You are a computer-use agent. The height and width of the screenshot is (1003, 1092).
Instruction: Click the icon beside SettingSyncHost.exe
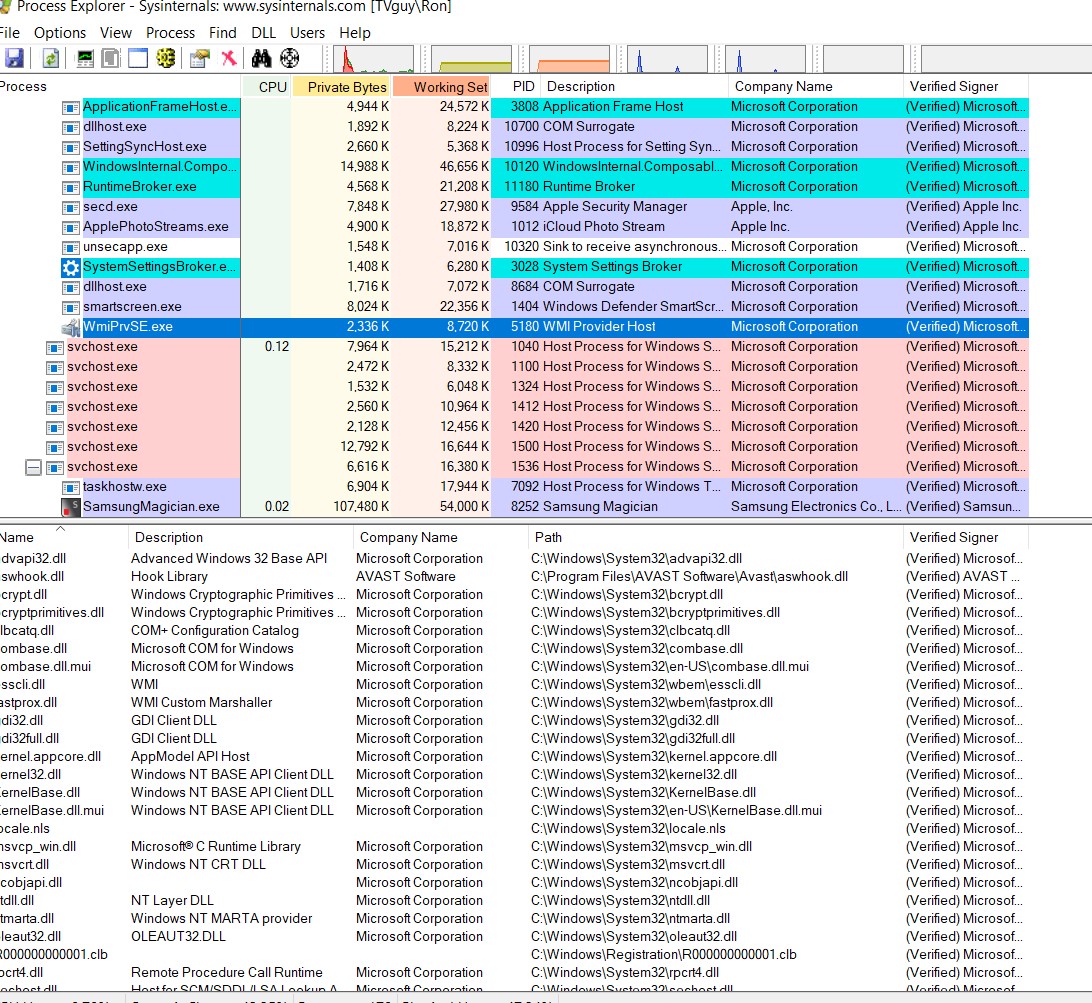pyautogui.click(x=71, y=148)
